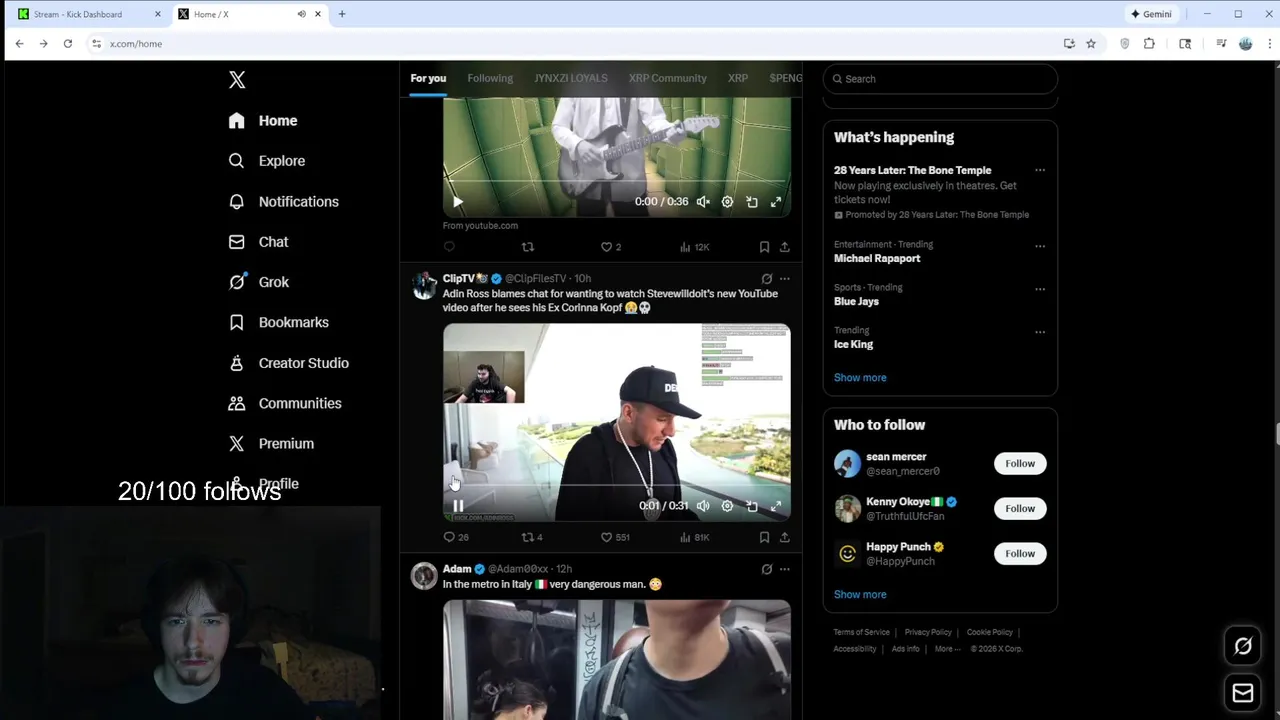The width and height of the screenshot is (1280, 720).
Task: Toggle picture-in-picture on guitar video
Action: click(x=752, y=202)
